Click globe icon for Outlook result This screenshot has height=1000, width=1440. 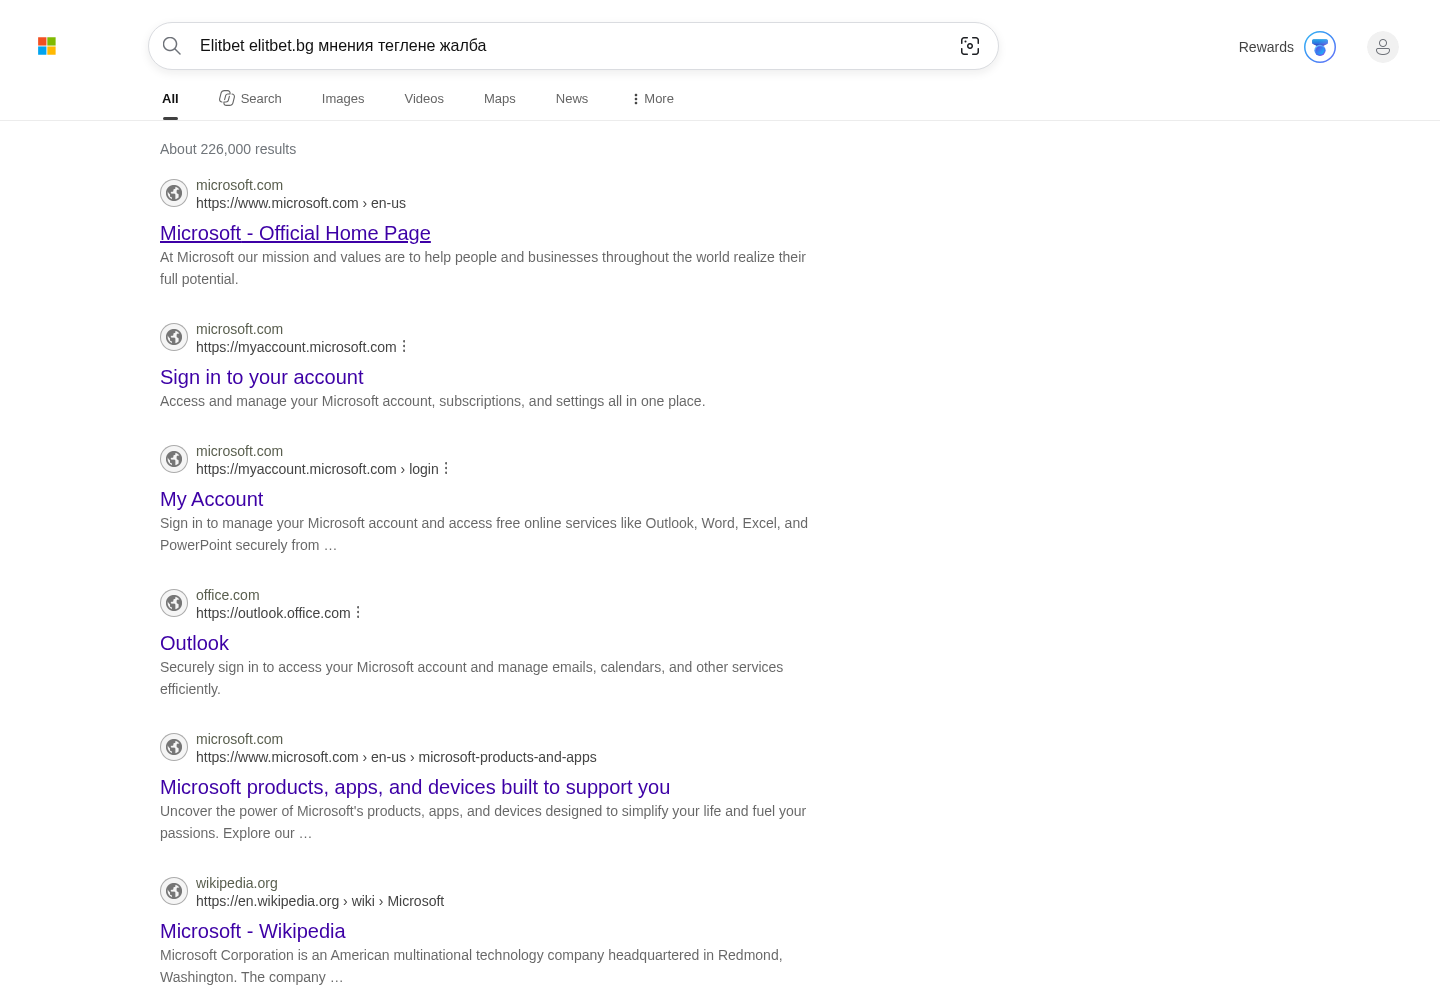[174, 603]
